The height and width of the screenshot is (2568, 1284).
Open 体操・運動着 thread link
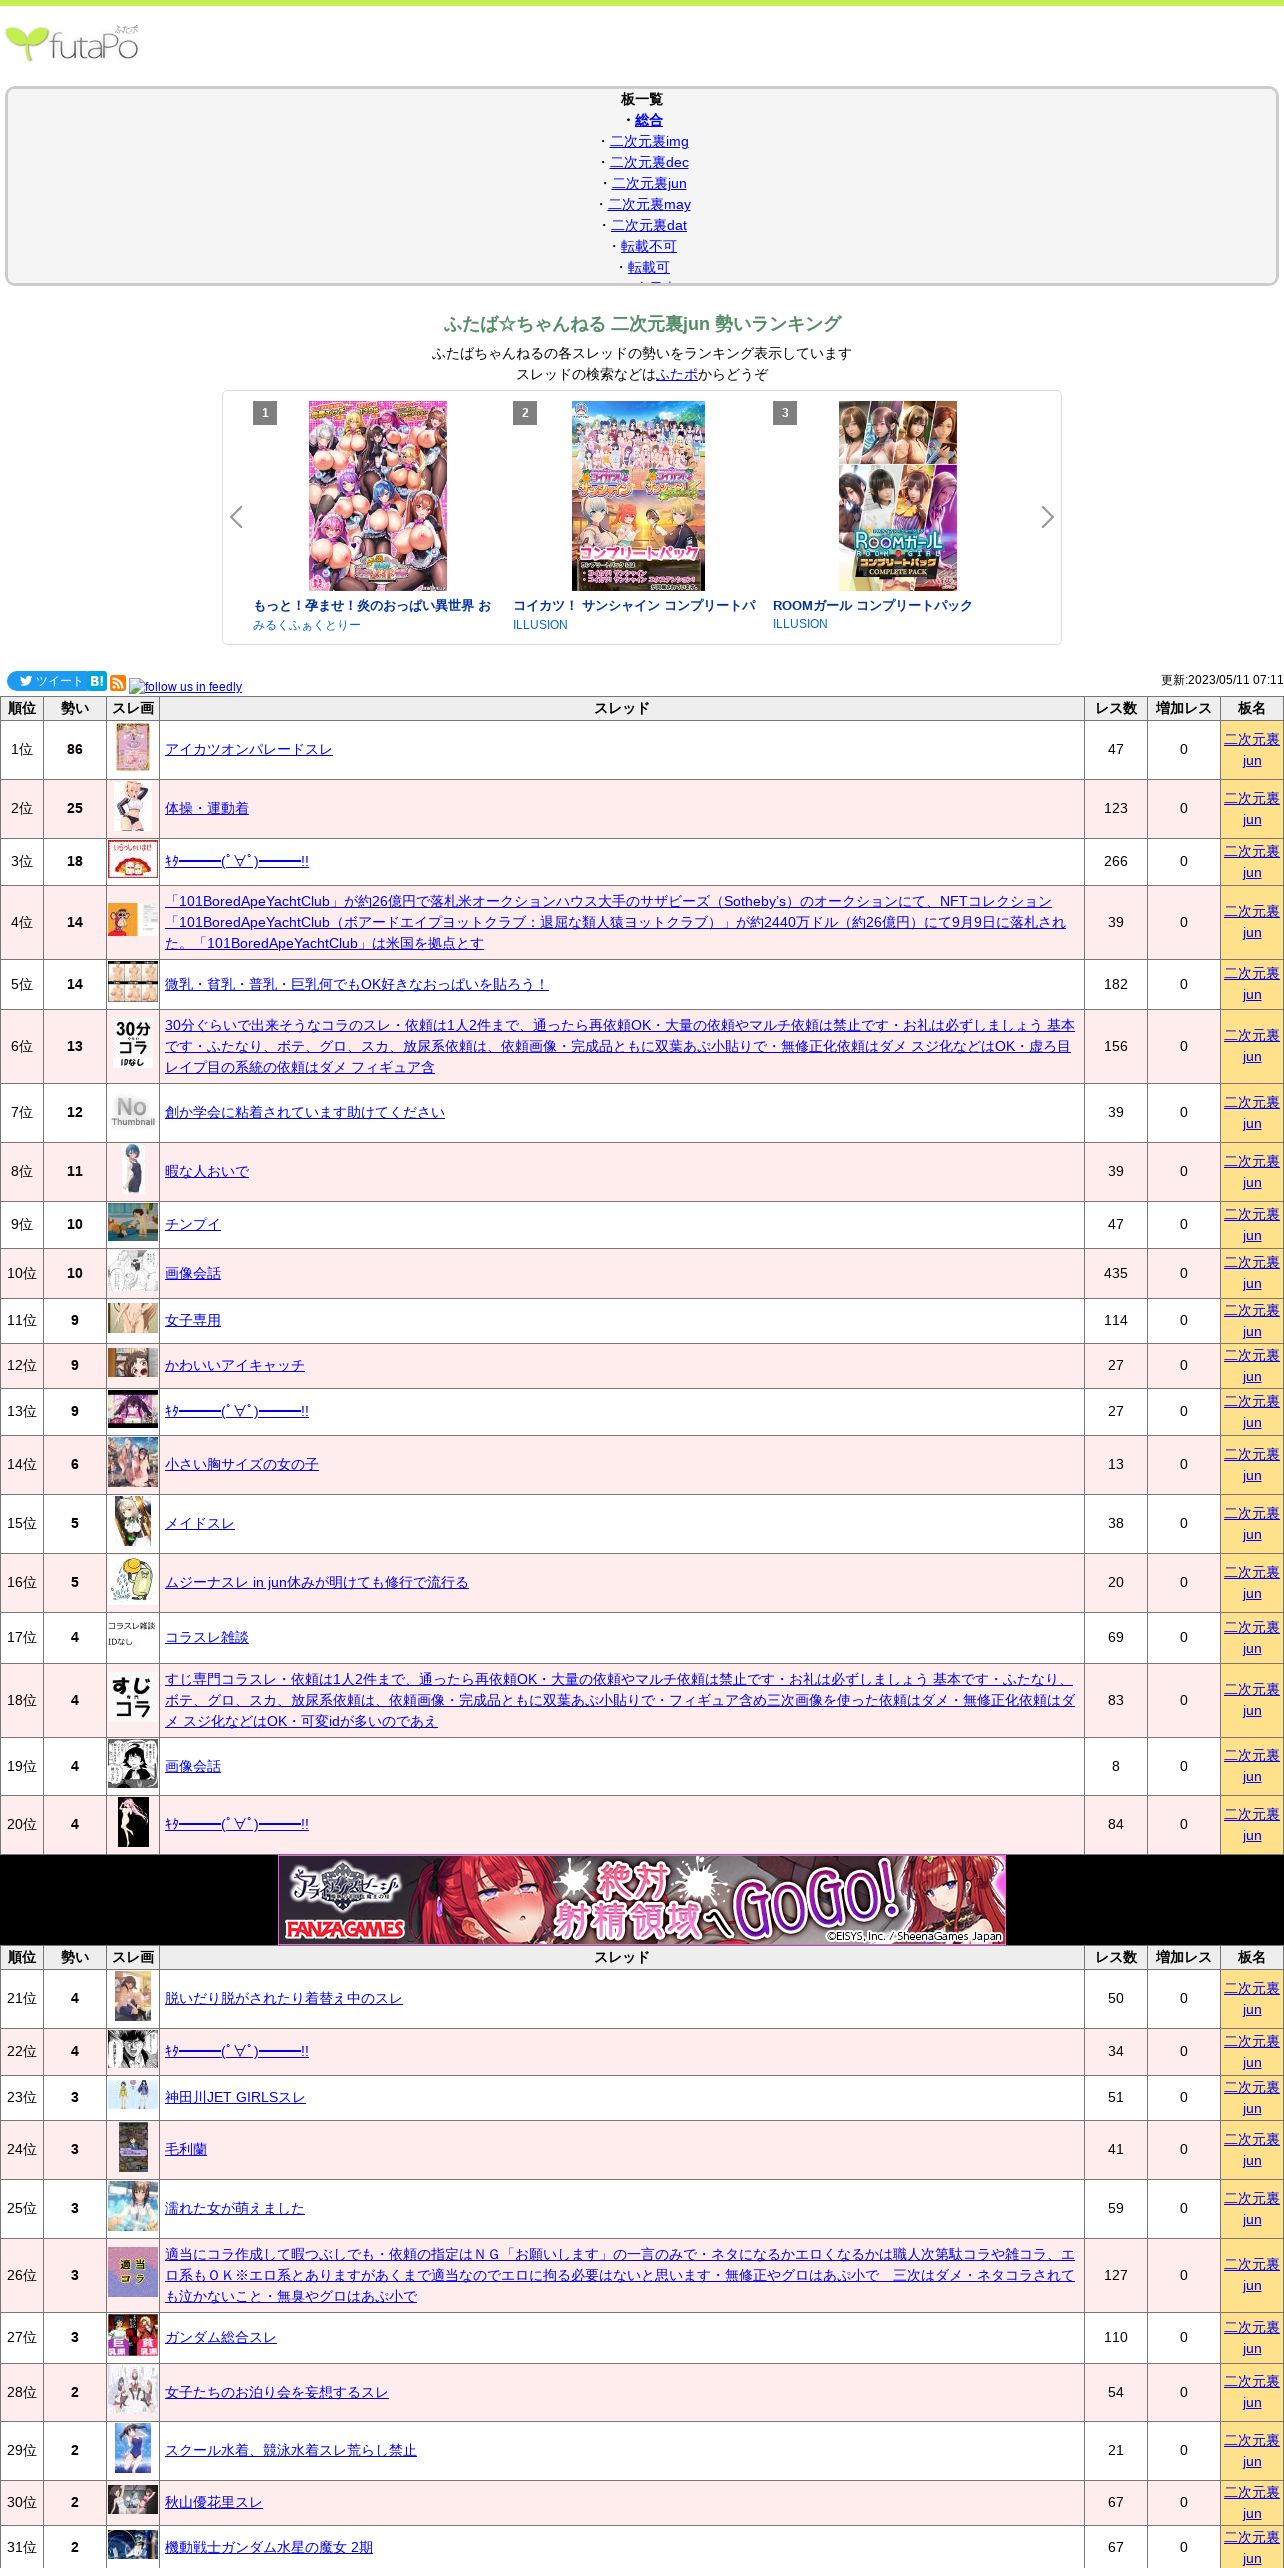(x=206, y=809)
